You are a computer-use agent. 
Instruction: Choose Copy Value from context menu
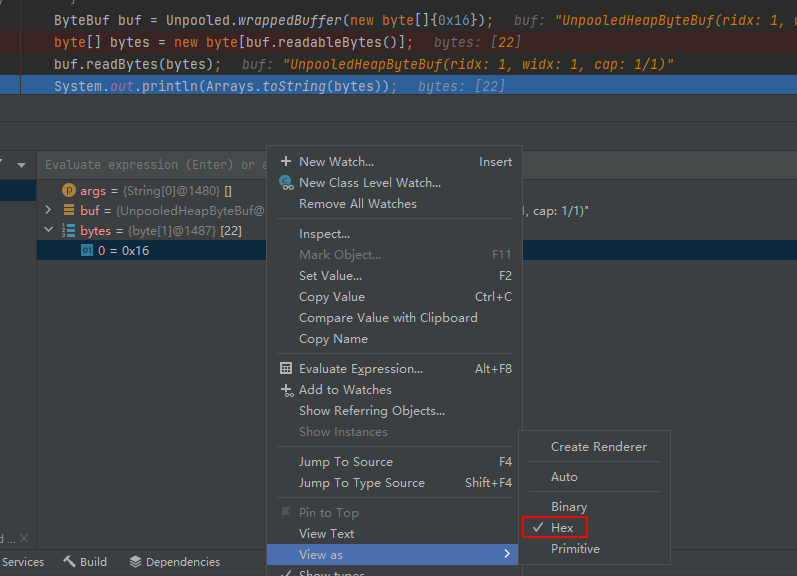332,296
